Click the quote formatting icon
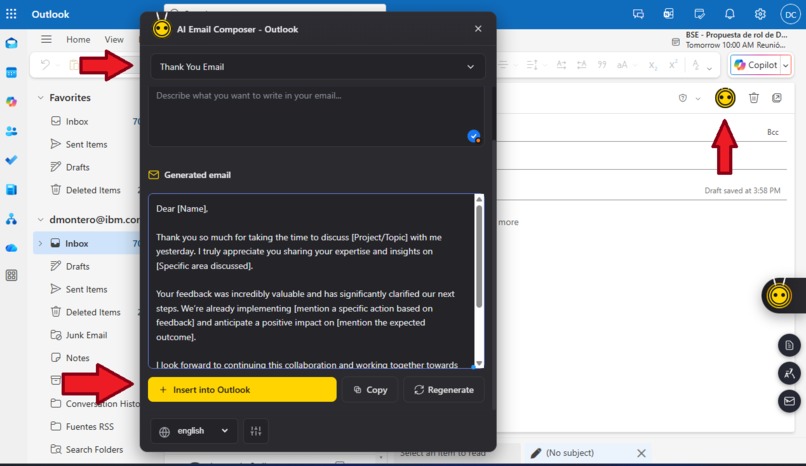806x466 pixels. pos(601,65)
